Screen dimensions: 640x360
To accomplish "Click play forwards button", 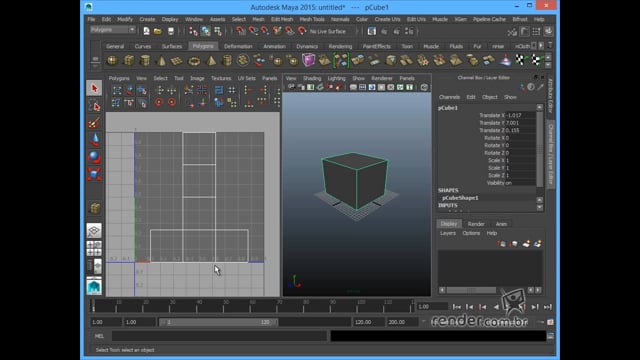I will [x=509, y=307].
